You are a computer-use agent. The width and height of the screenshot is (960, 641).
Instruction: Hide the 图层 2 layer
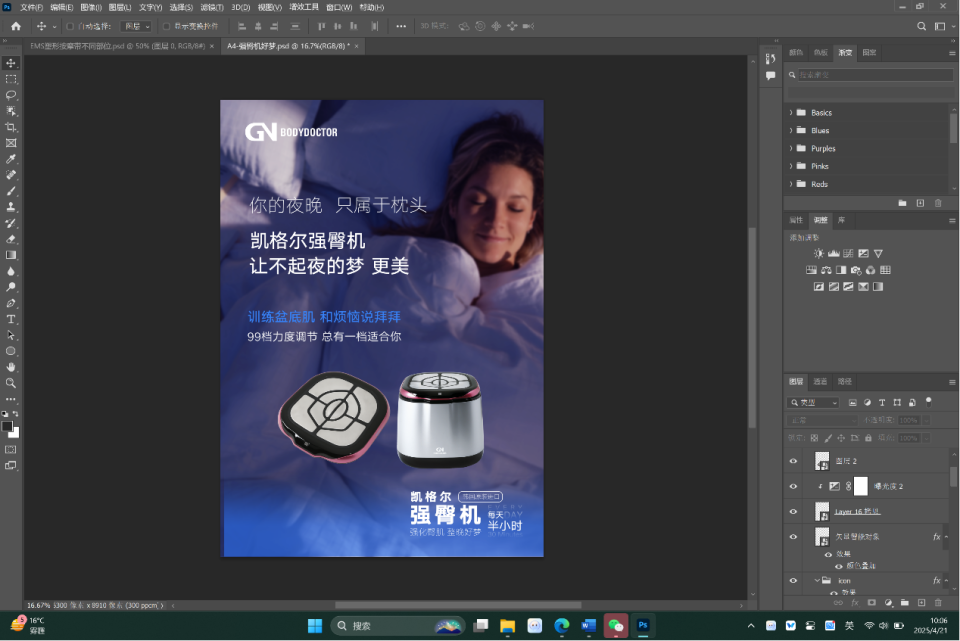pos(793,461)
